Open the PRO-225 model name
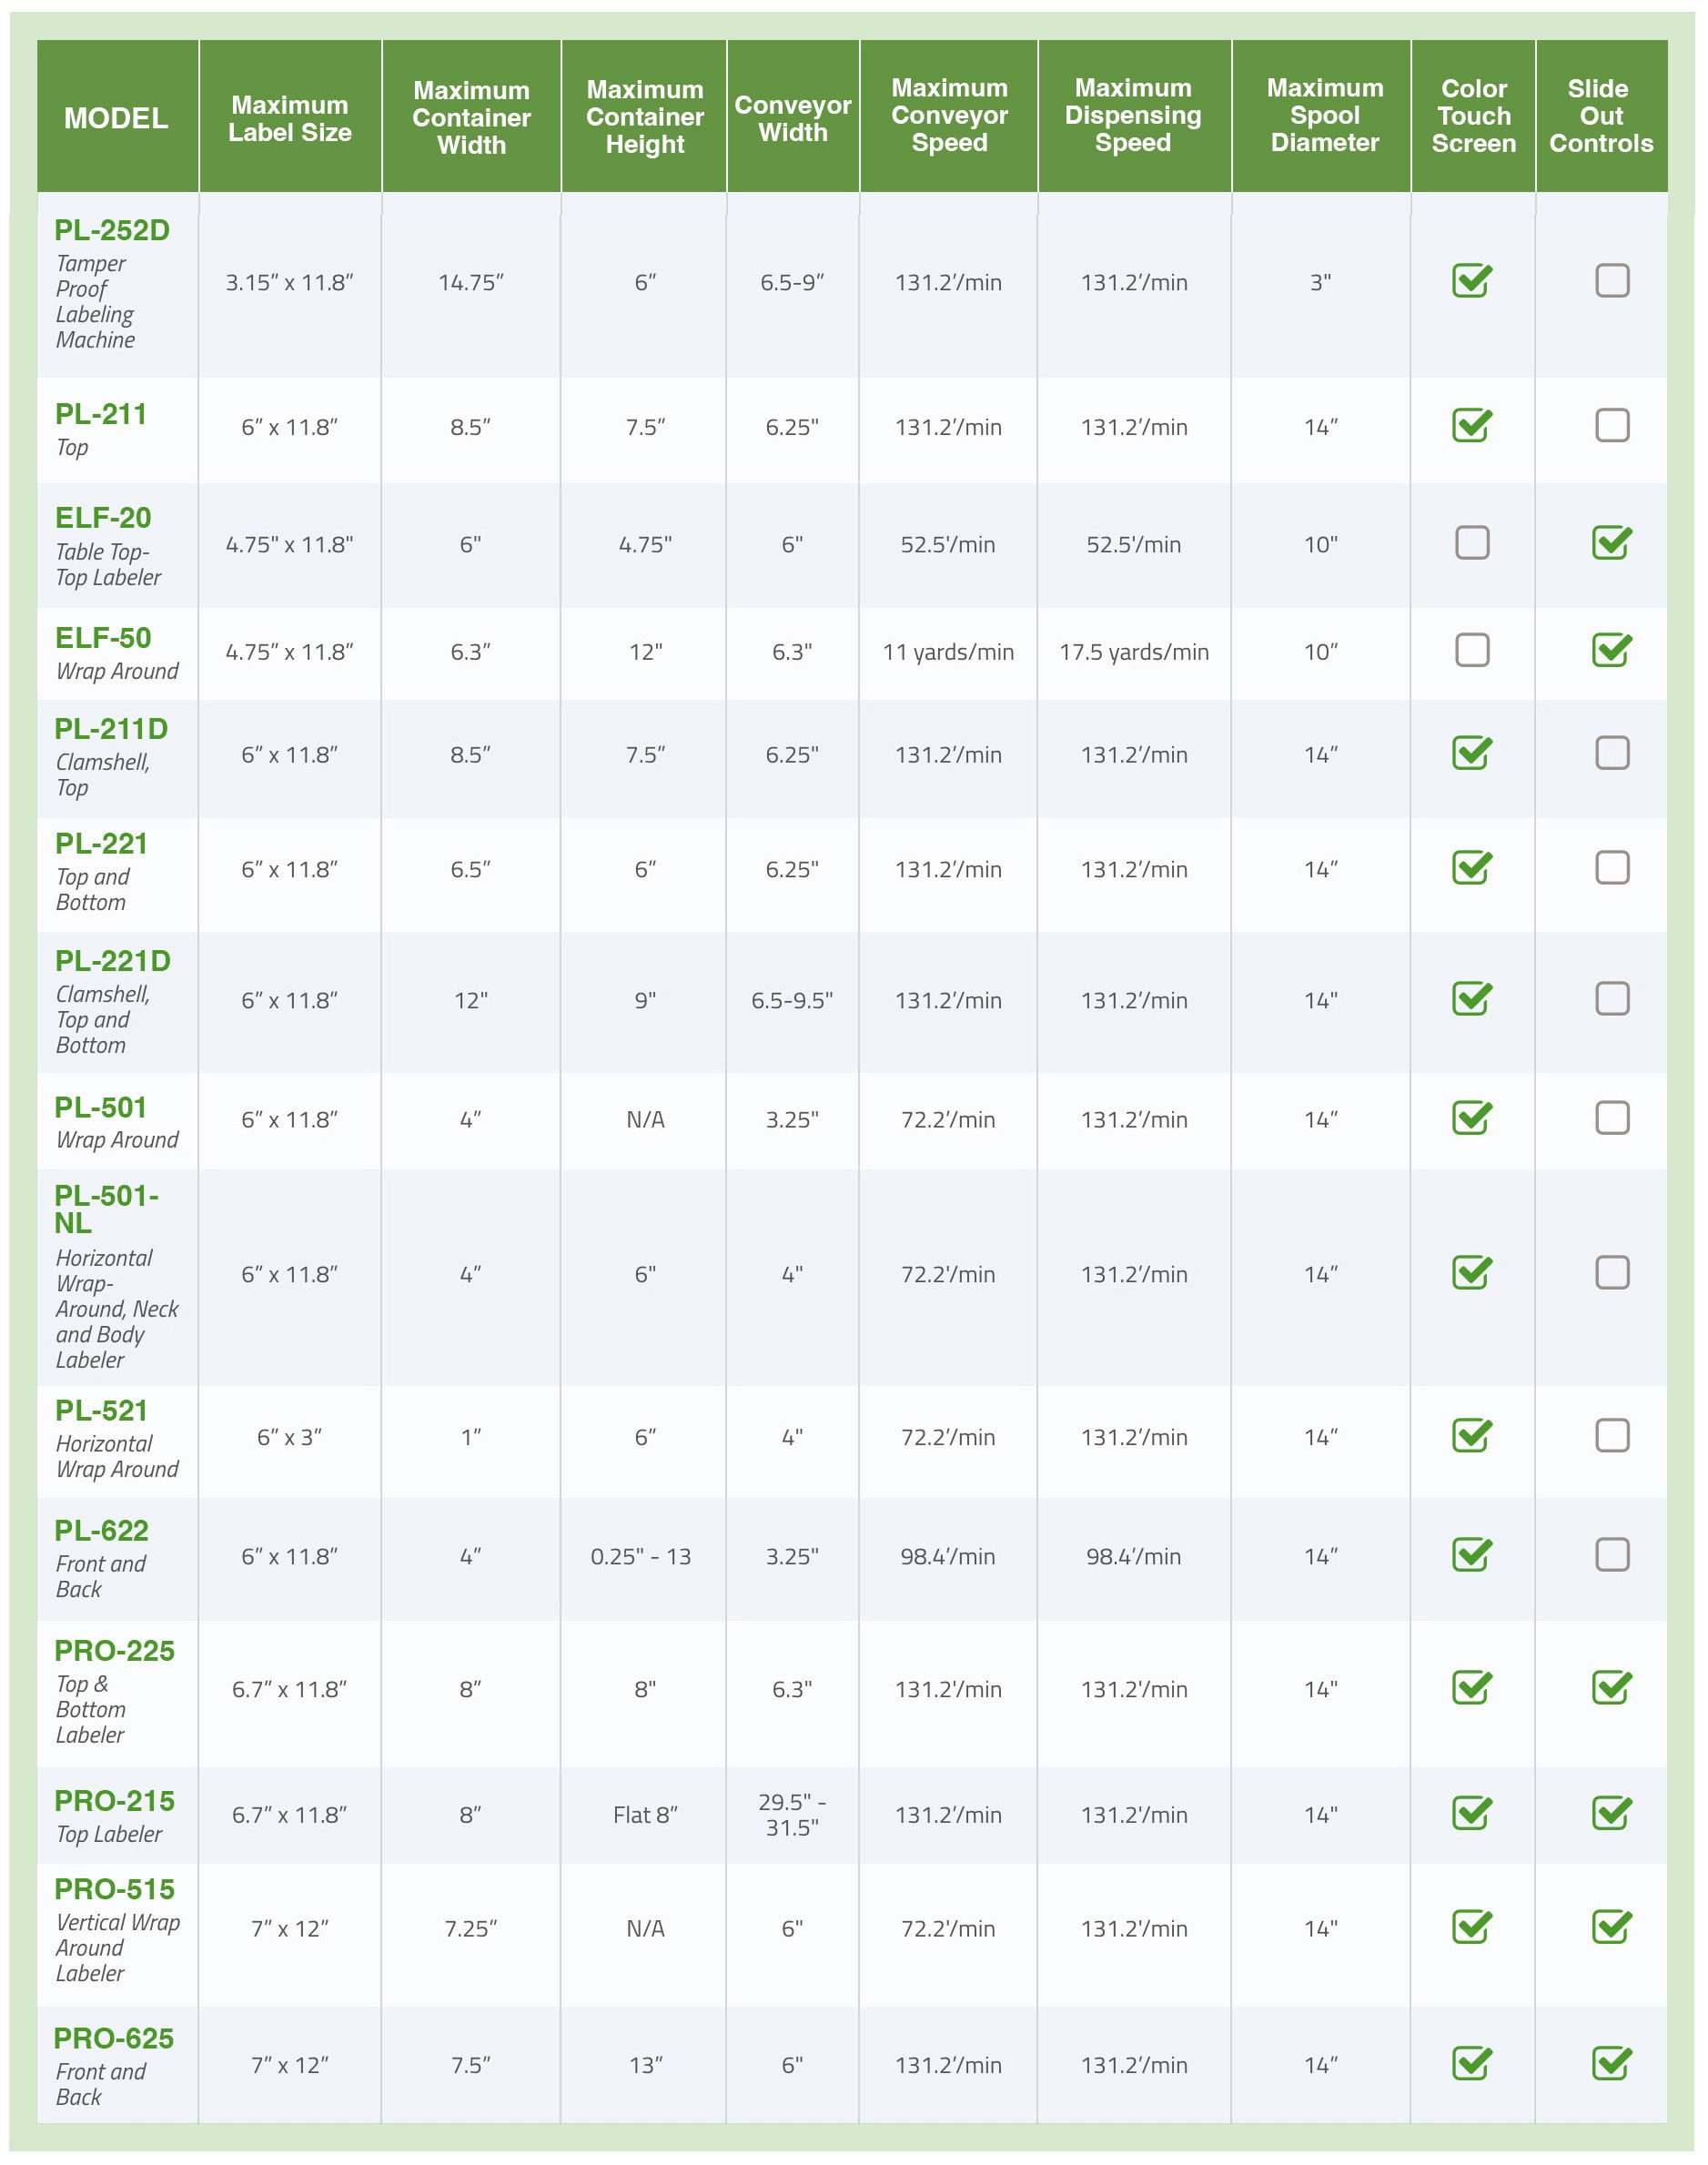 114,1650
